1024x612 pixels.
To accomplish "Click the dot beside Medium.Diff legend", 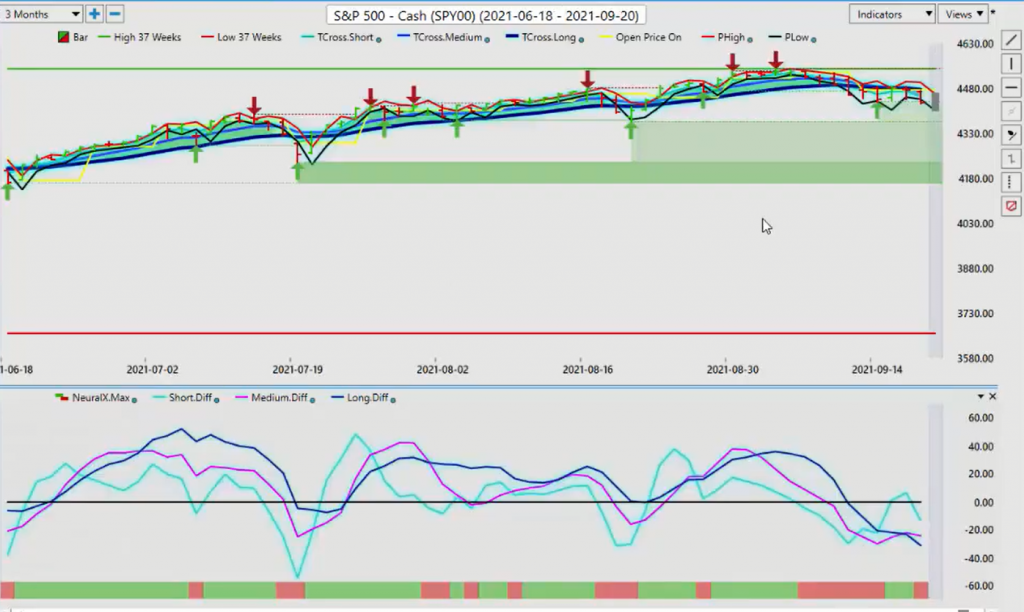I will pyautogui.click(x=312, y=400).
